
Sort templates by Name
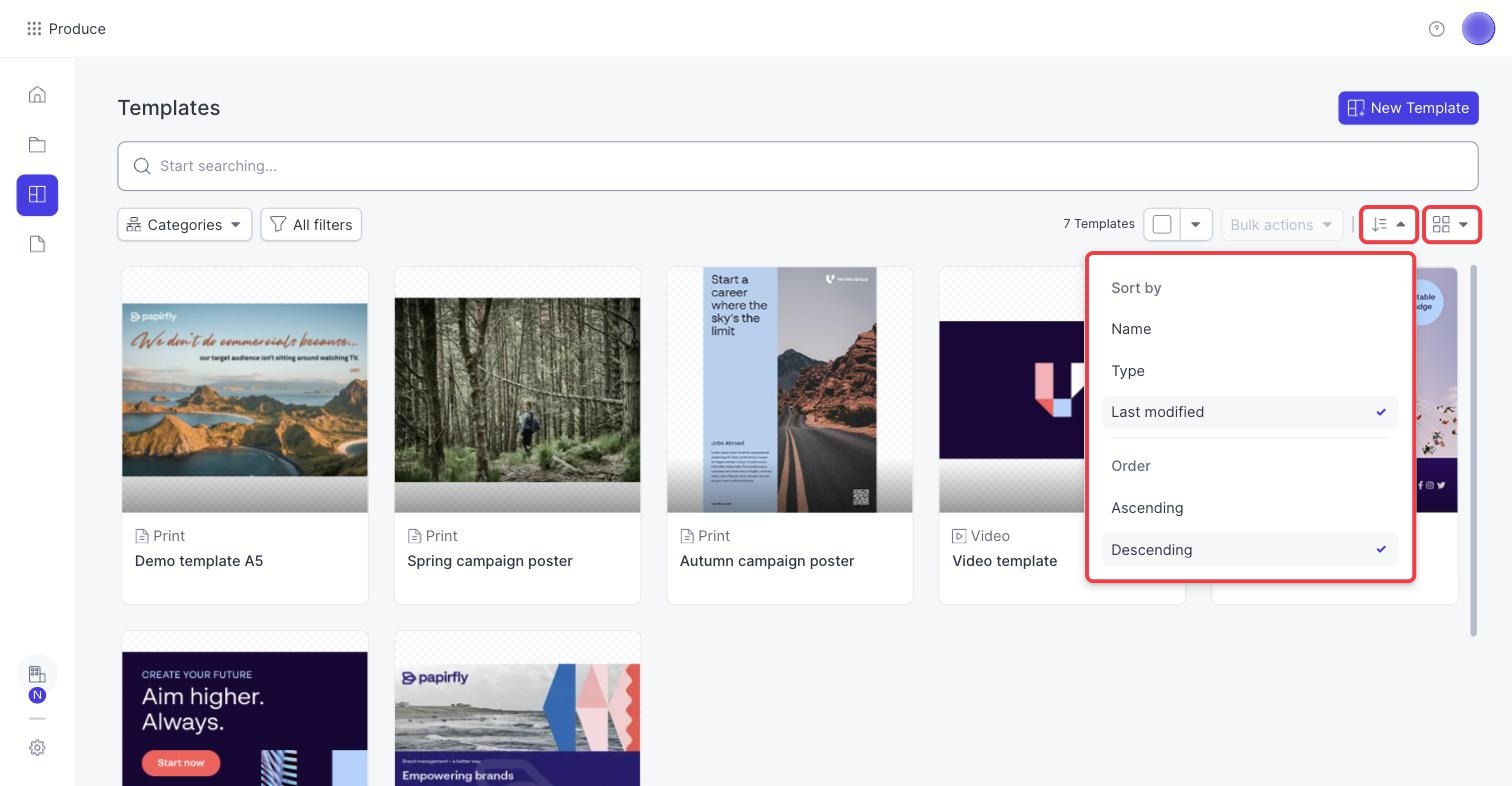click(1250, 329)
